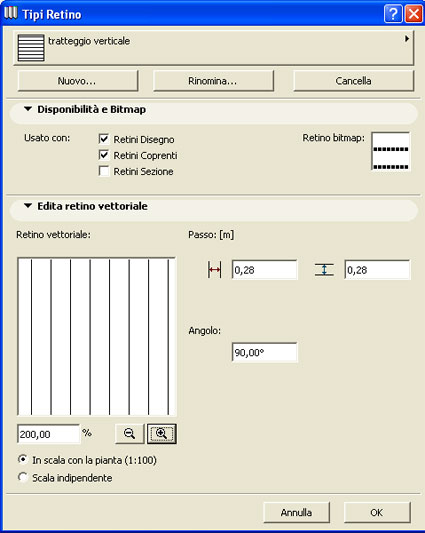Click the zoom out magnifier icon
This screenshot has height=533, width=425.
click(130, 433)
